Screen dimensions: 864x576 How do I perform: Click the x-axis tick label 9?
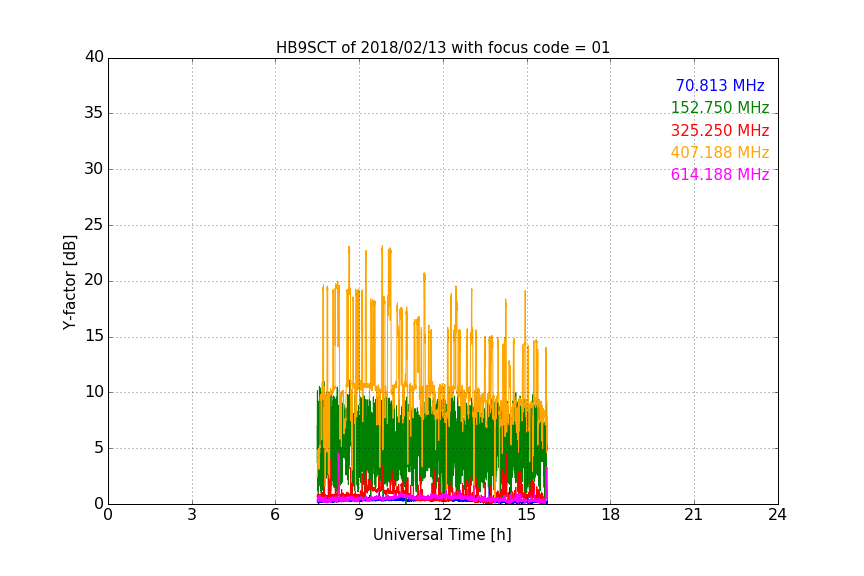[x=359, y=515]
